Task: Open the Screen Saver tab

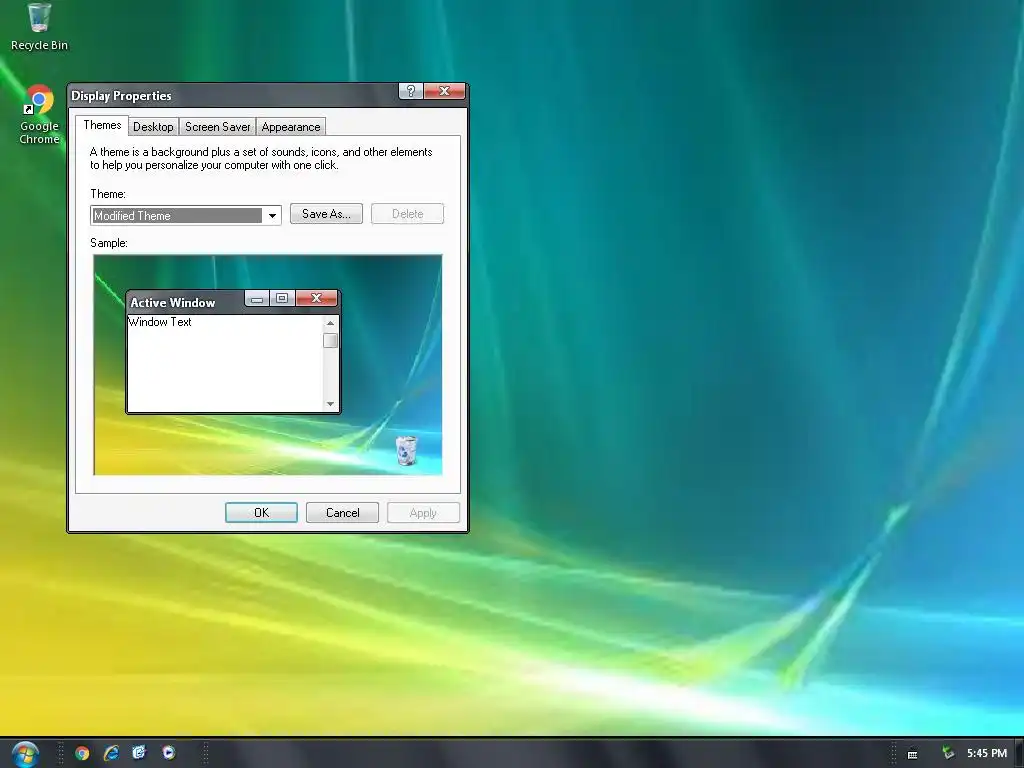Action: click(x=217, y=127)
